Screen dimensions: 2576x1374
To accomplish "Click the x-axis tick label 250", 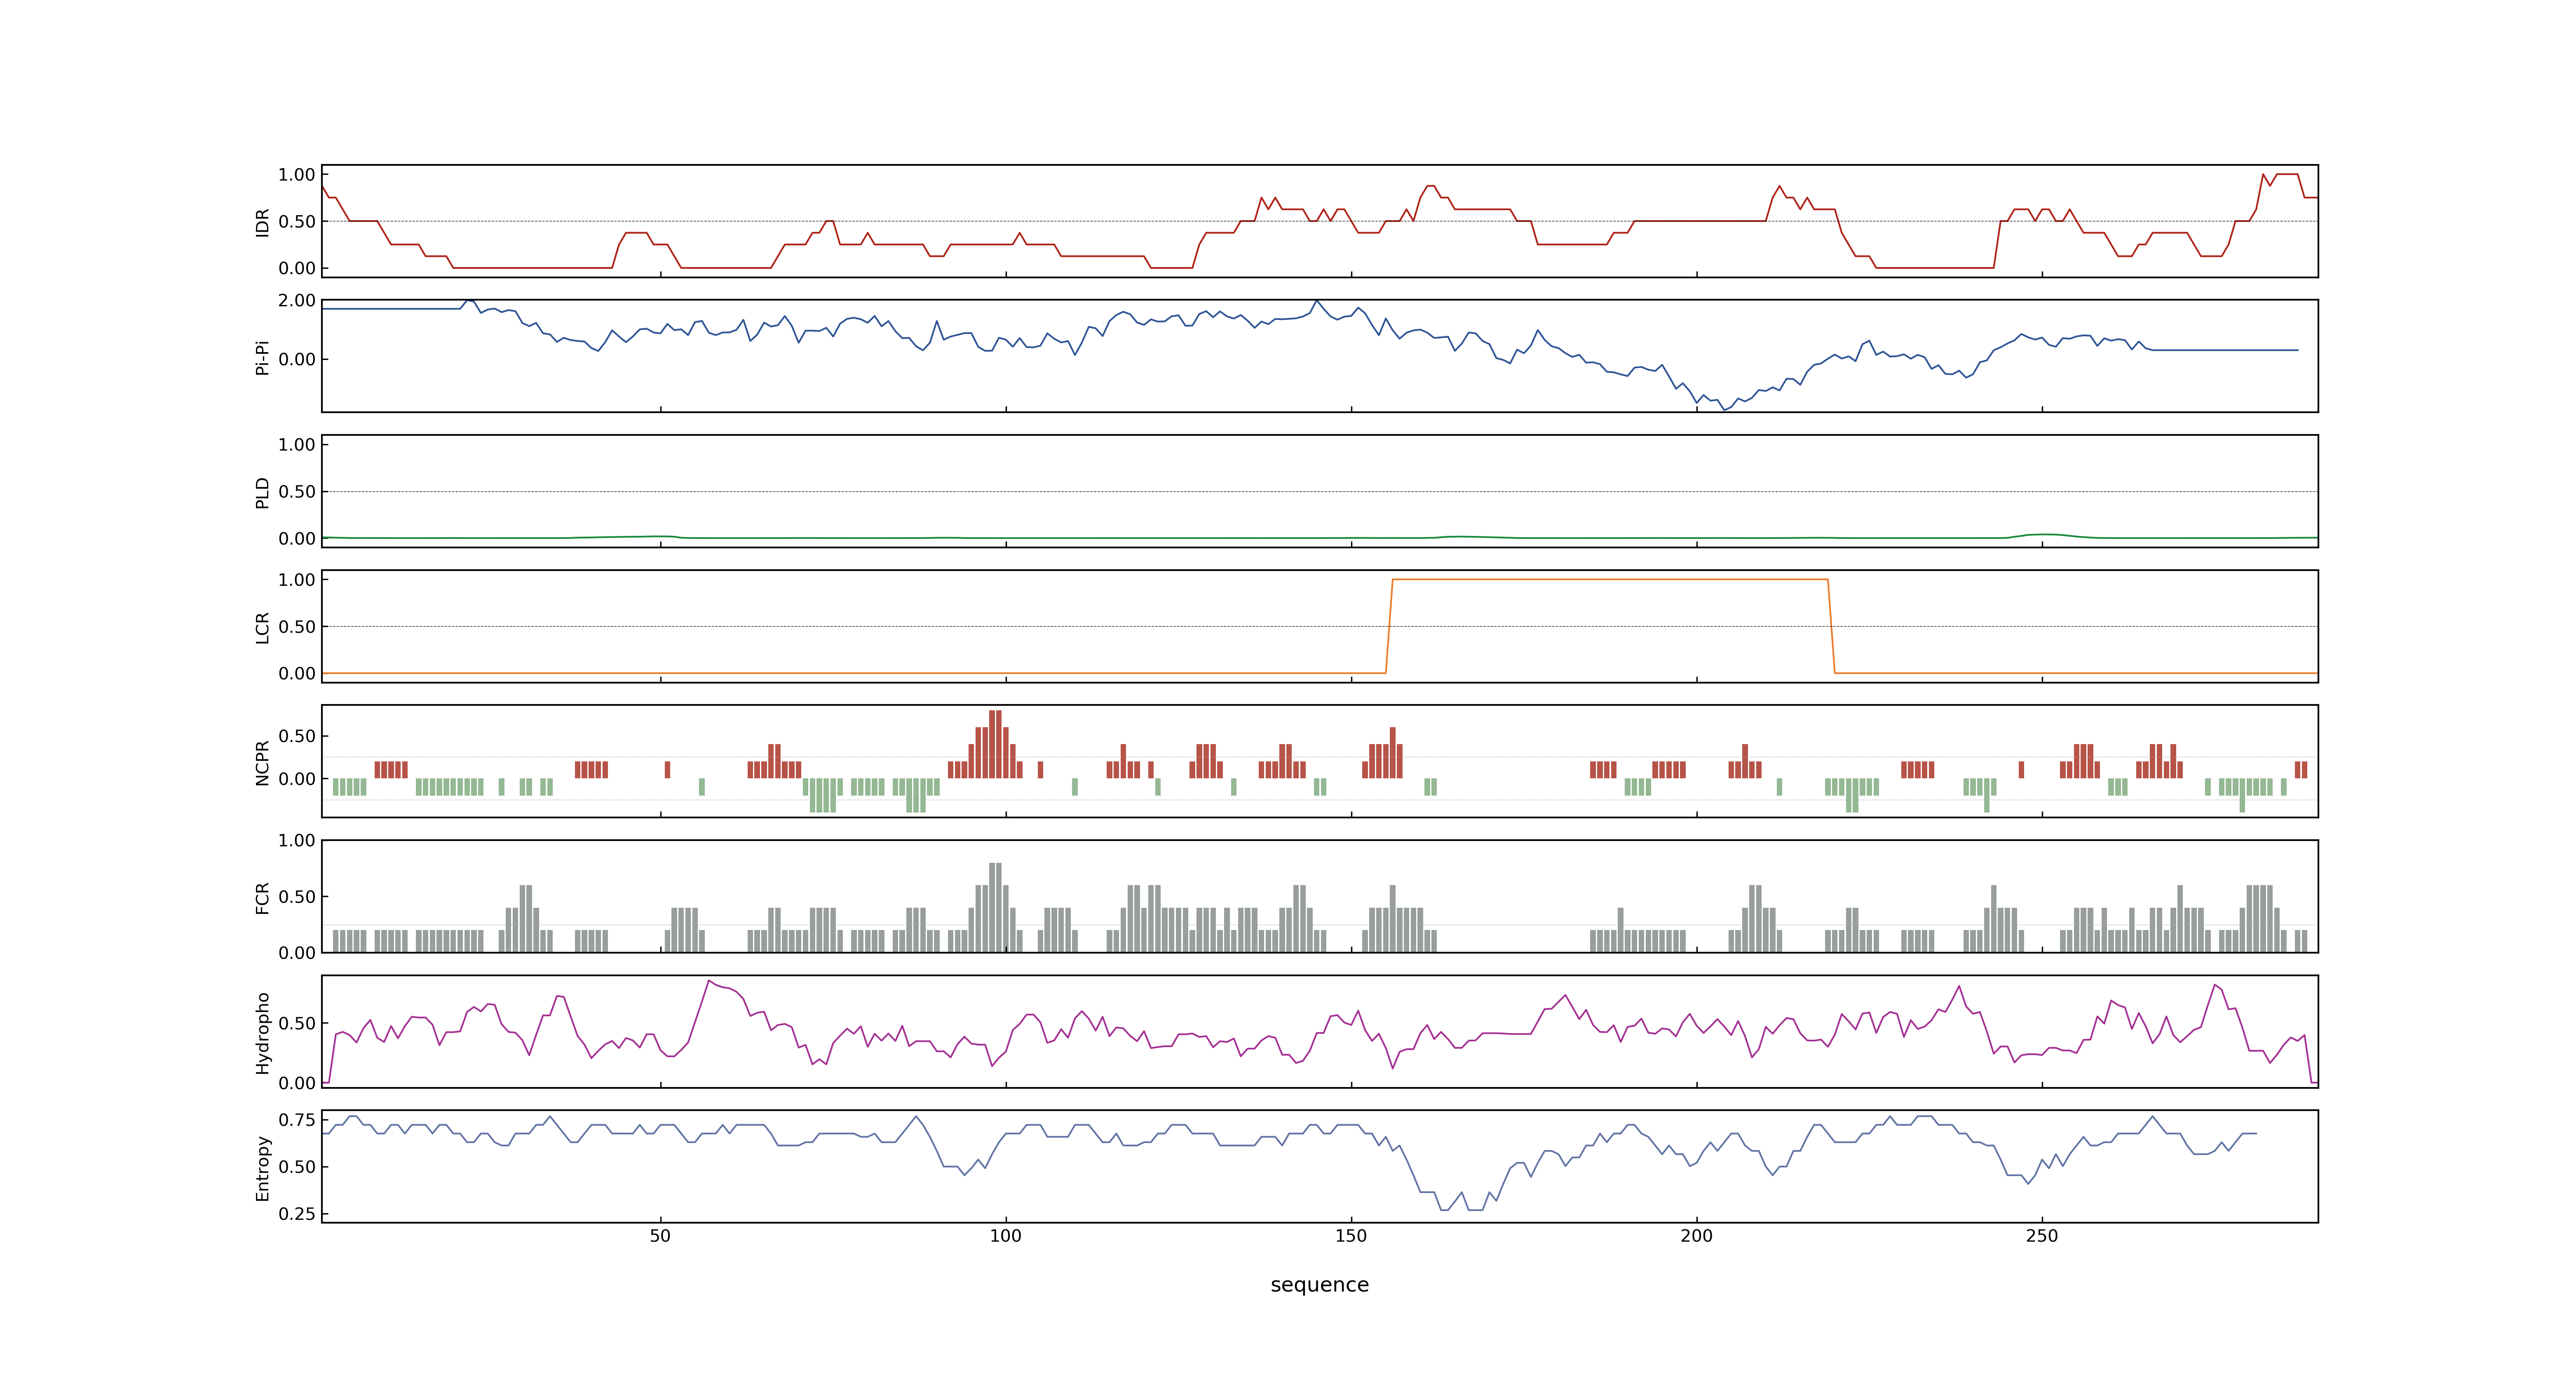I will [x=2042, y=1236].
